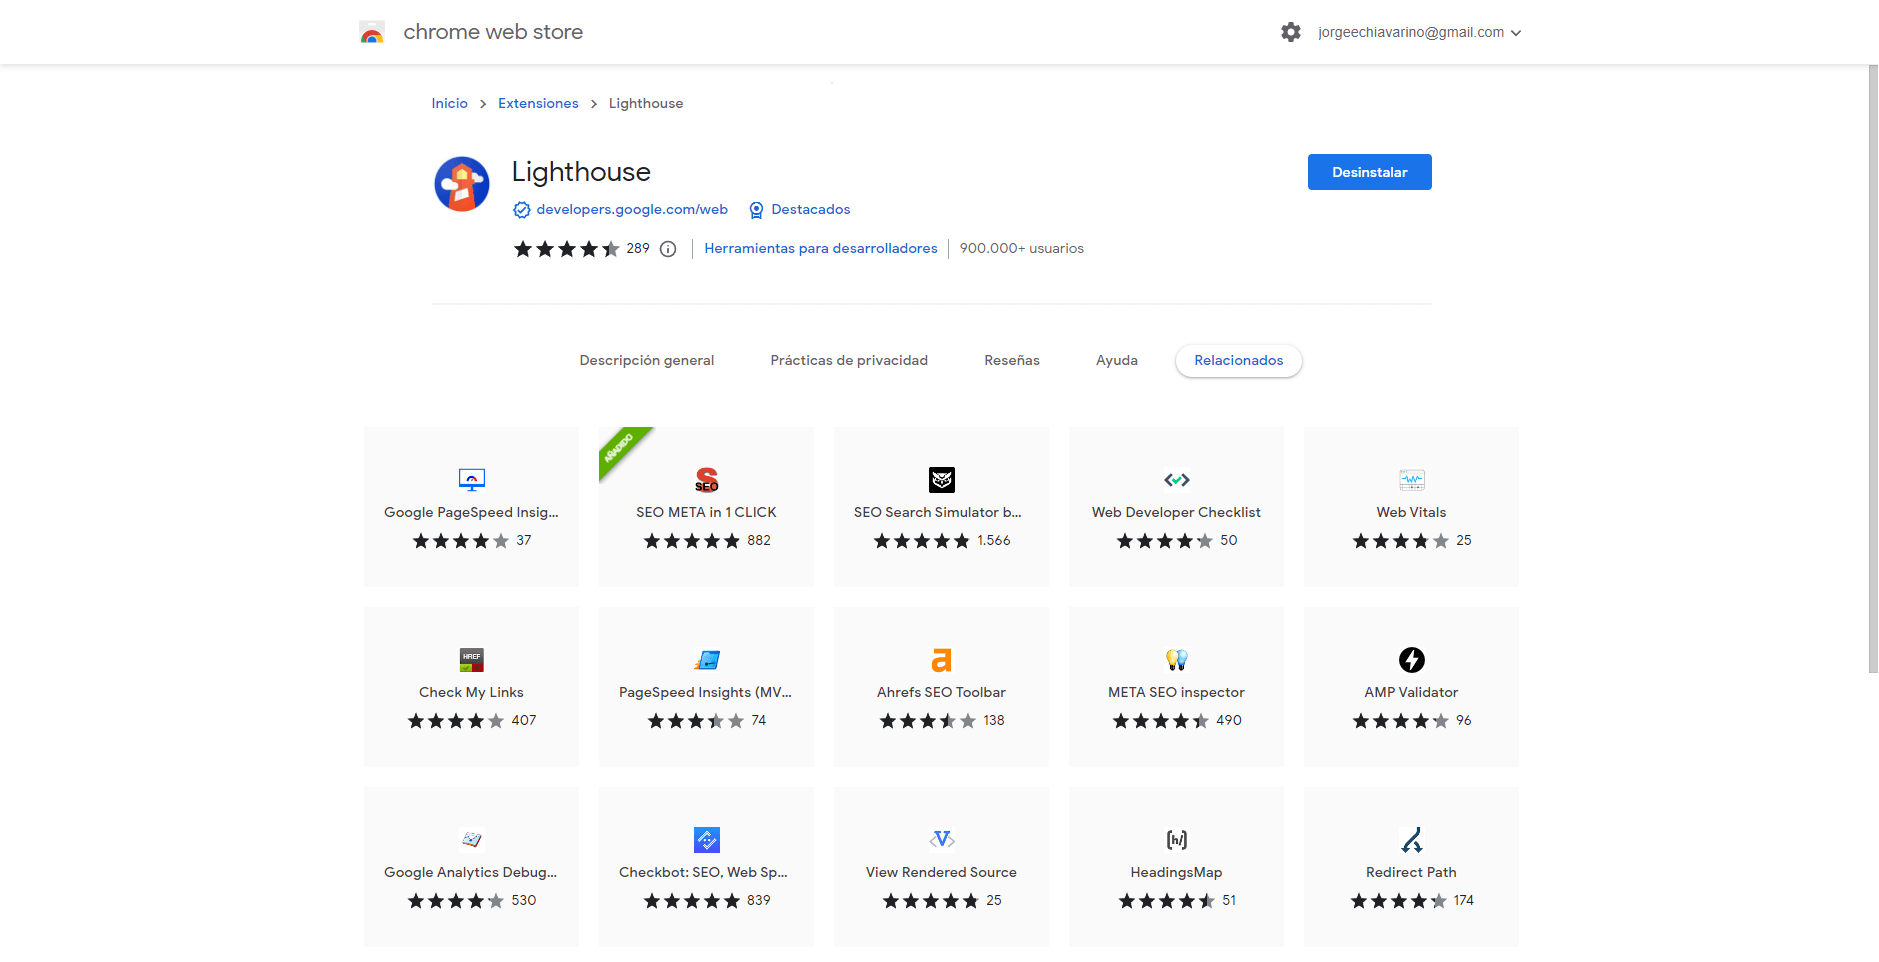This screenshot has width=1879, height=962.
Task: Click the PageSpeed Insights (MV...) icon
Action: click(707, 660)
